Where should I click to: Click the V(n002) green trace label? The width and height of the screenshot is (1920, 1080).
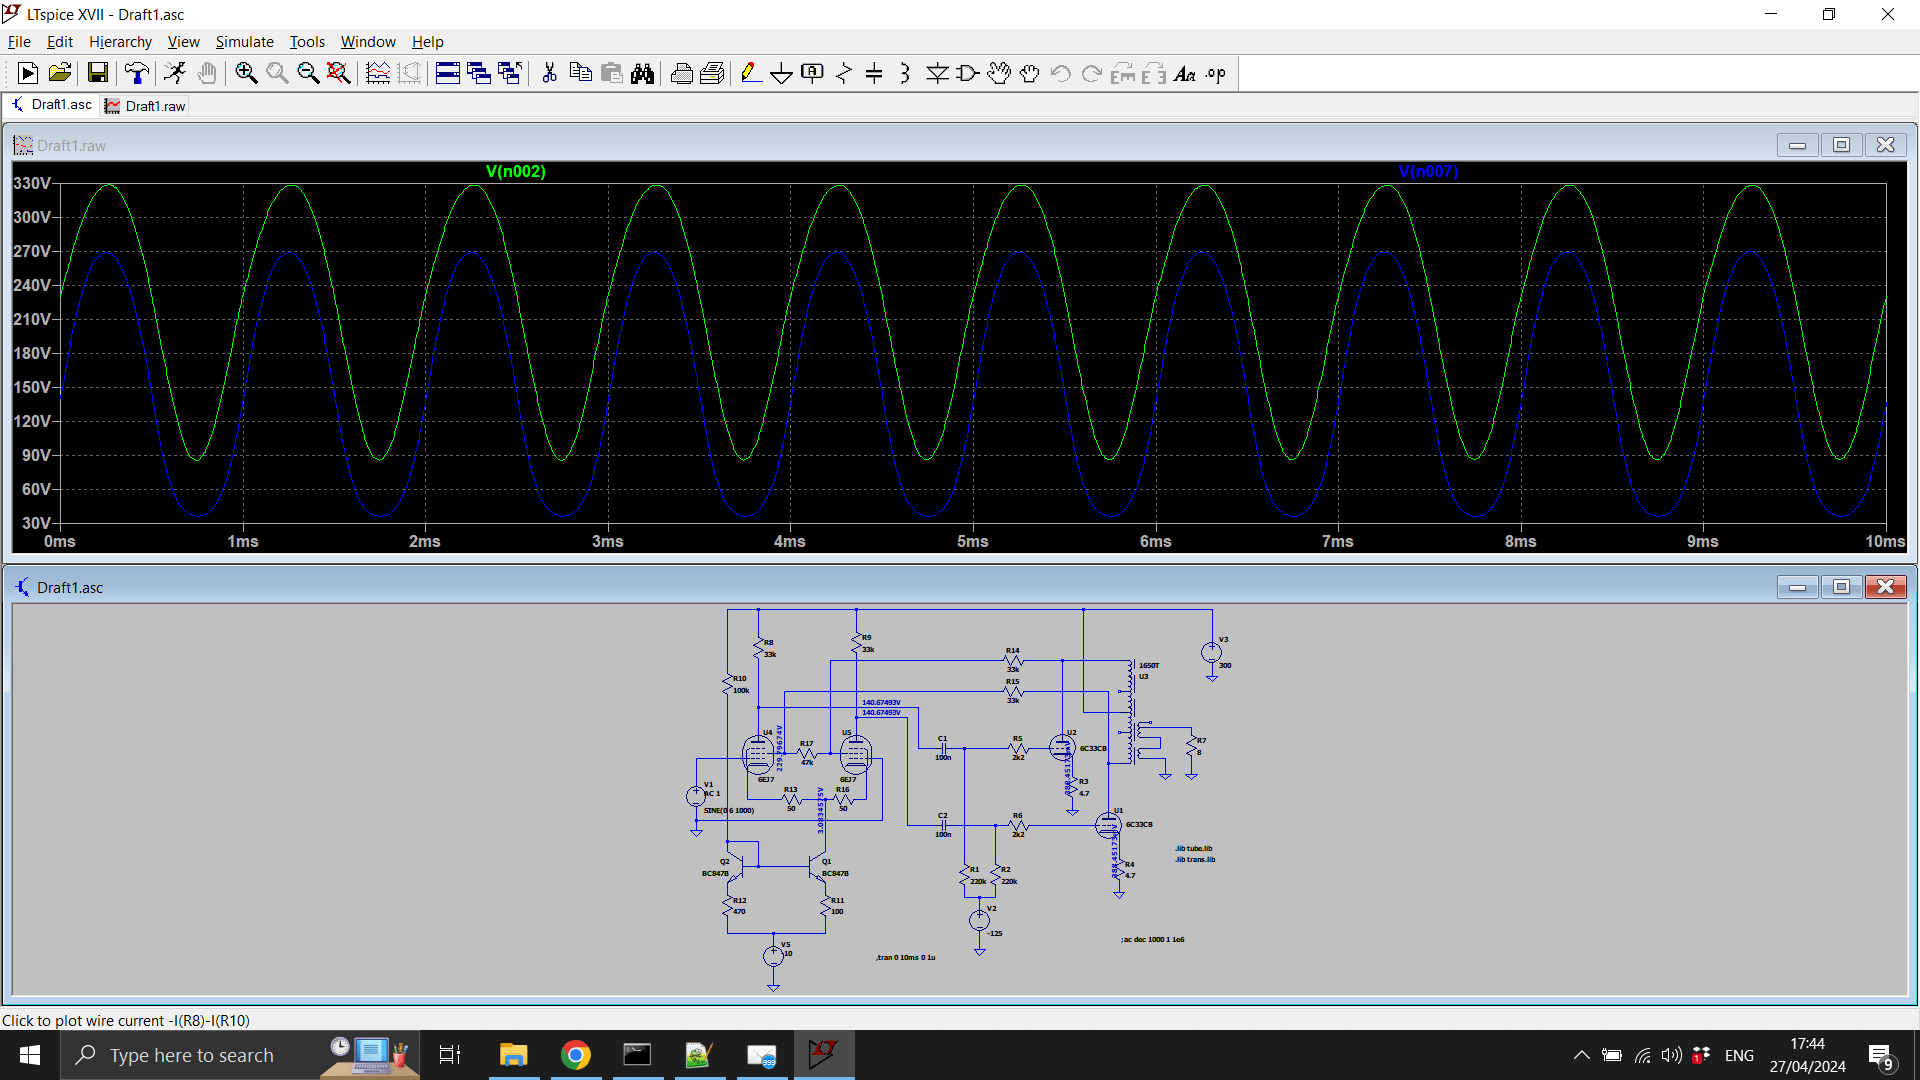pyautogui.click(x=516, y=171)
